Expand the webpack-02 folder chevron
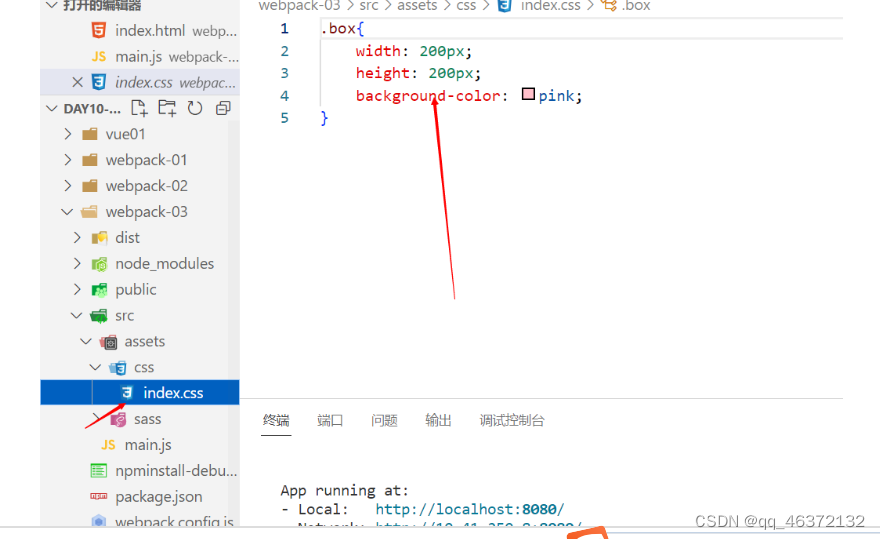This screenshot has height=539, width=880. pyautogui.click(x=68, y=186)
